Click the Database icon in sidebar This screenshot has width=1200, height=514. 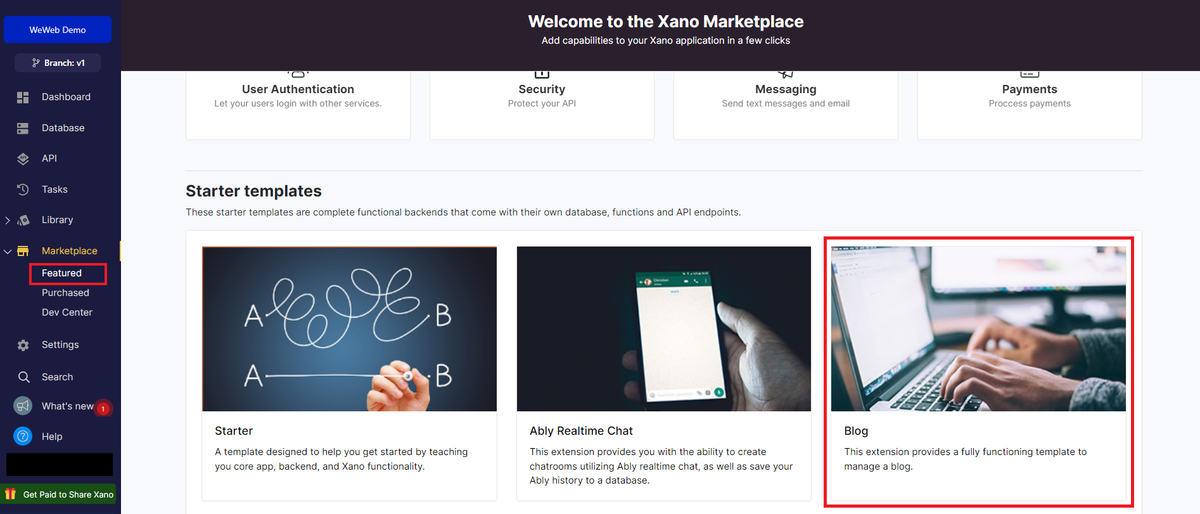click(x=23, y=128)
